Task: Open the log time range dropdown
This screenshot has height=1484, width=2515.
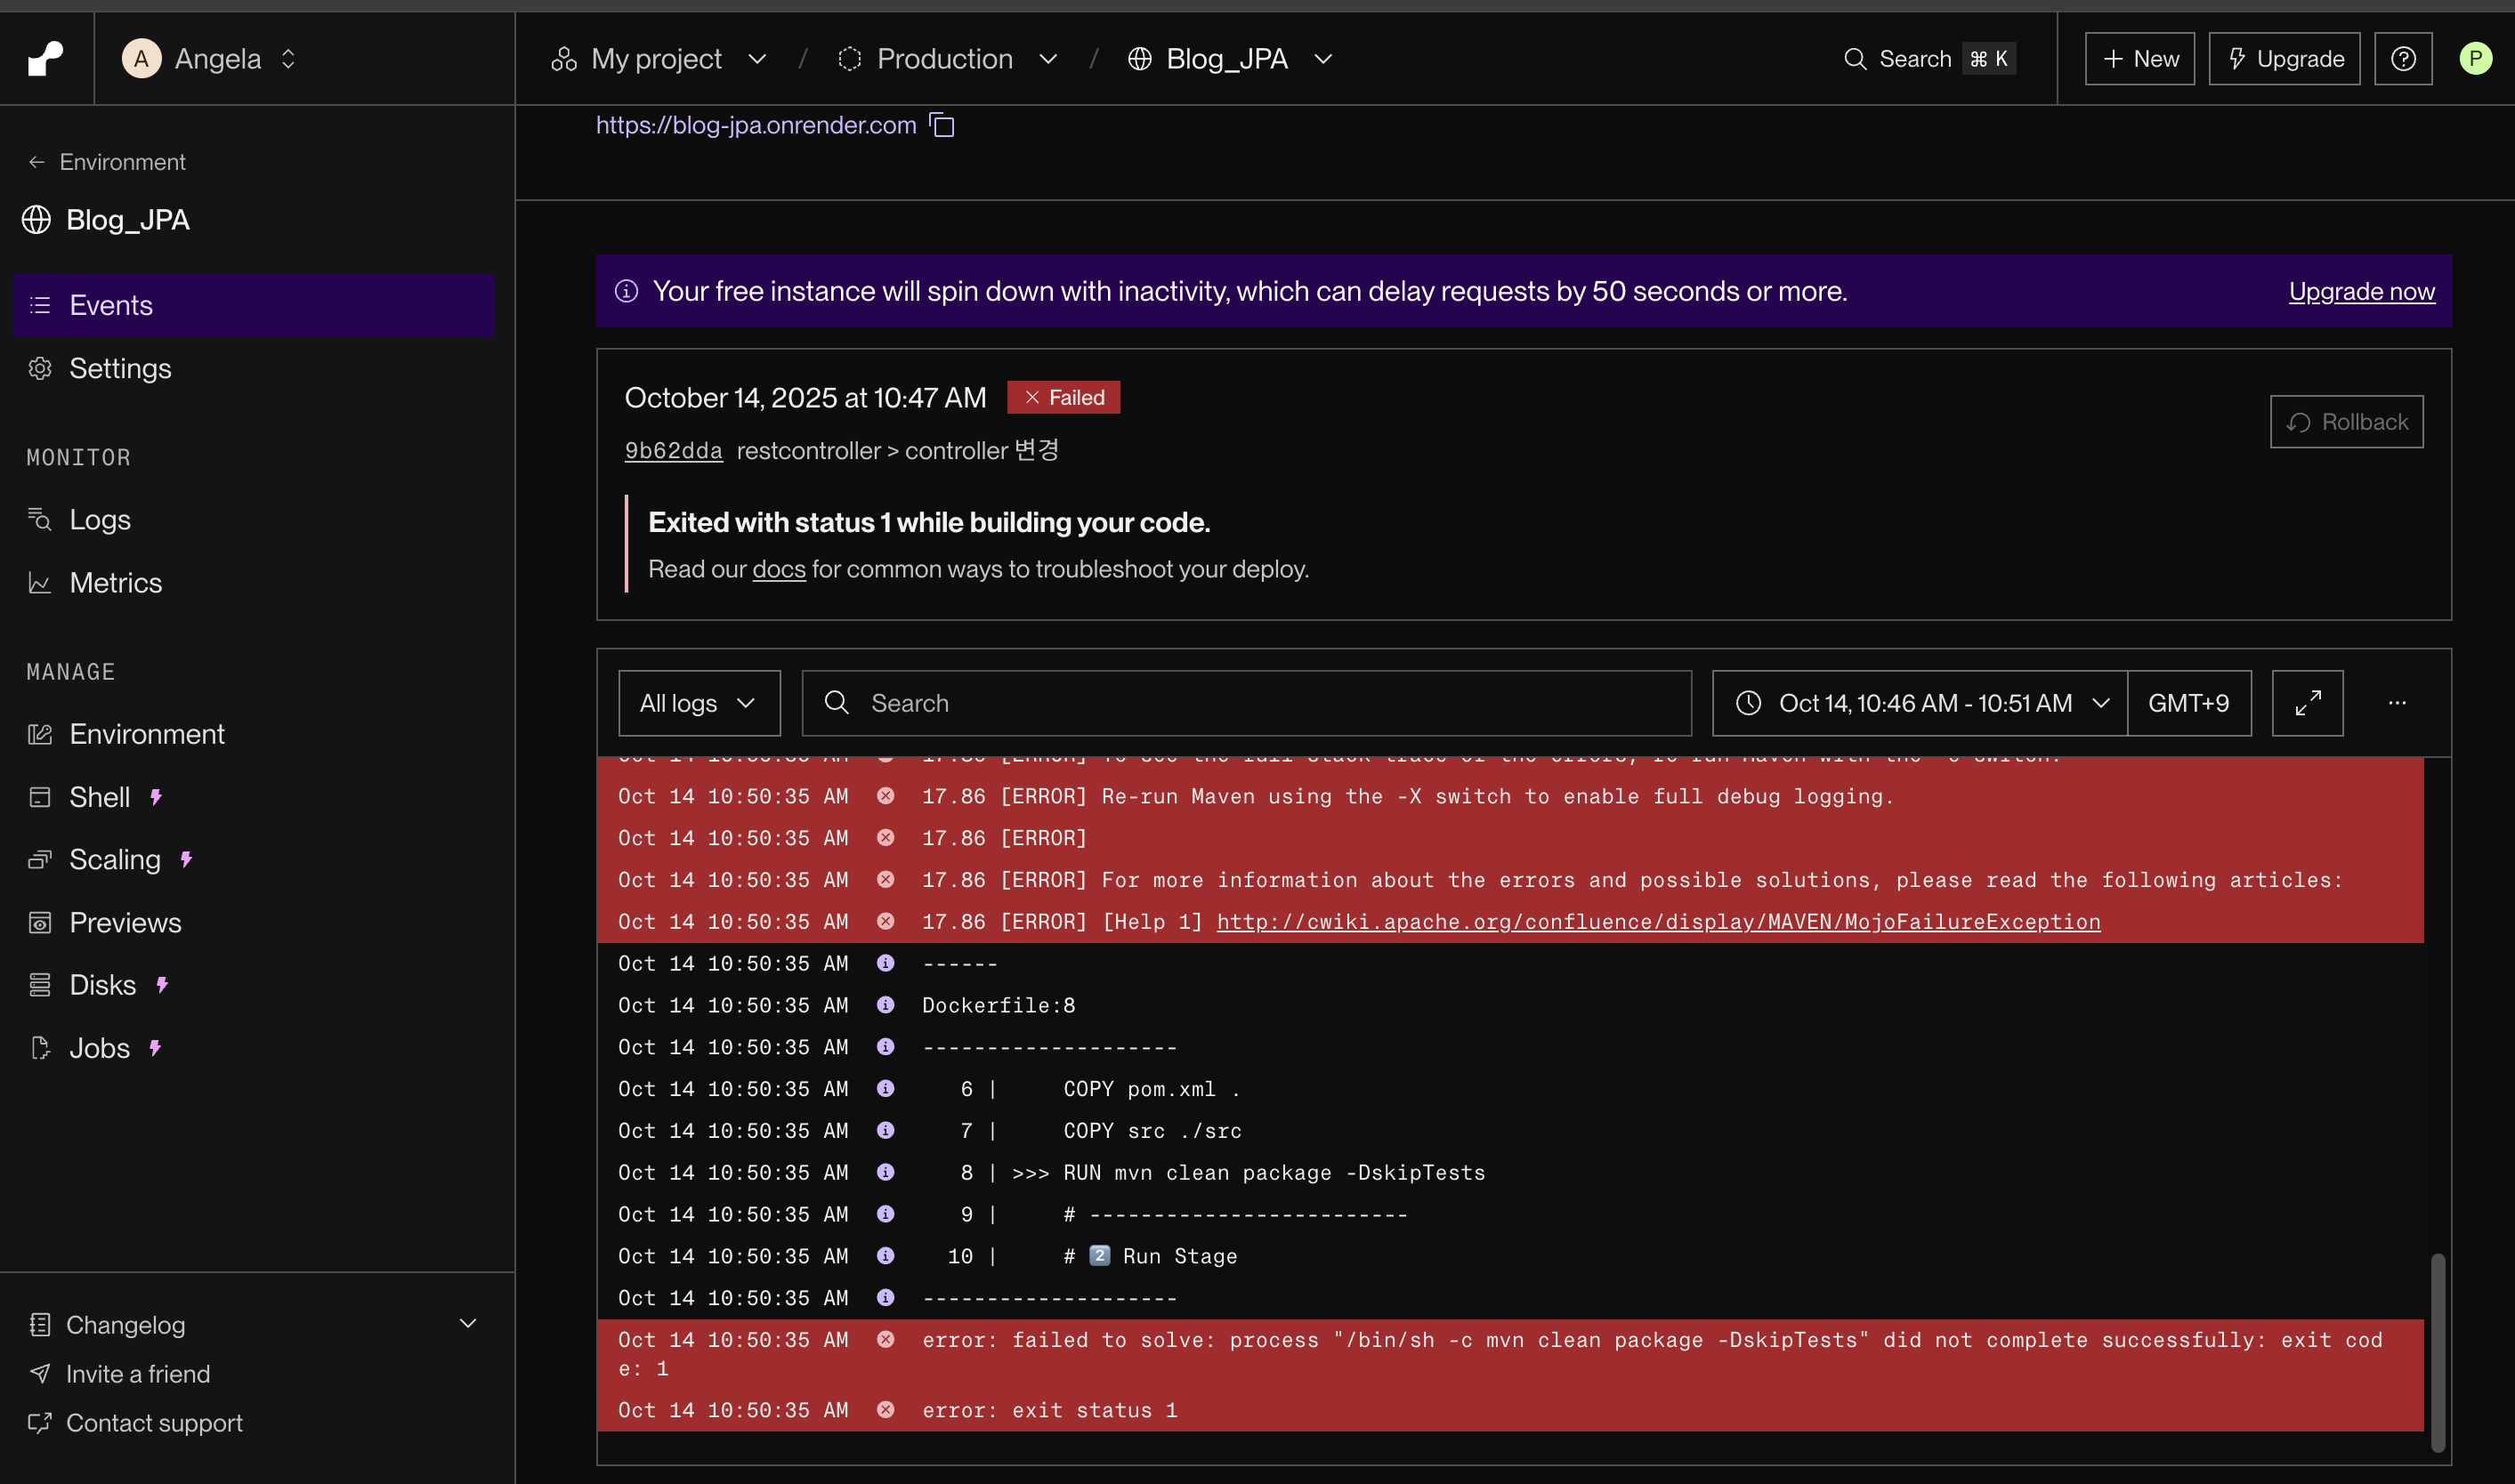Action: tap(1919, 703)
